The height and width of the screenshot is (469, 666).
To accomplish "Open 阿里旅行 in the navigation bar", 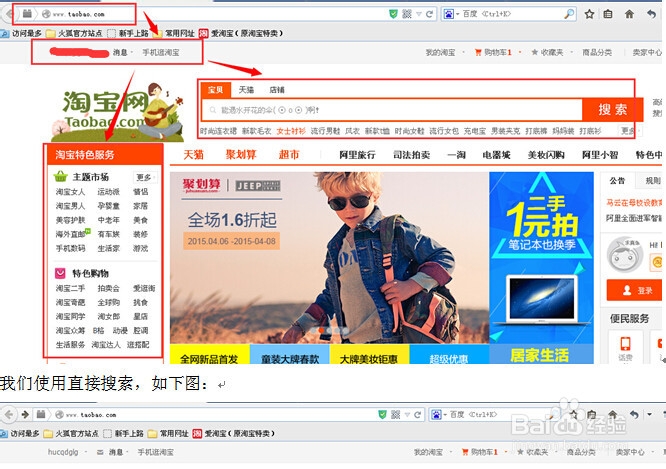I will (357, 155).
